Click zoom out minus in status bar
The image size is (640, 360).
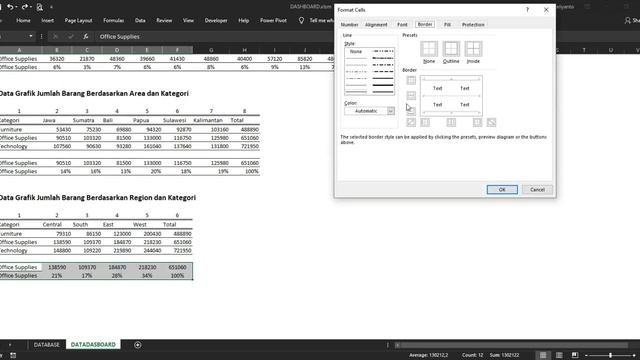coord(586,355)
